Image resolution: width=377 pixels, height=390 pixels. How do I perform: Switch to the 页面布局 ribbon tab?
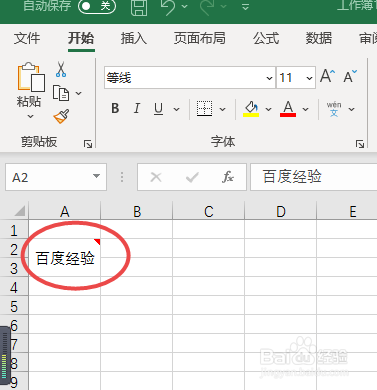point(200,38)
